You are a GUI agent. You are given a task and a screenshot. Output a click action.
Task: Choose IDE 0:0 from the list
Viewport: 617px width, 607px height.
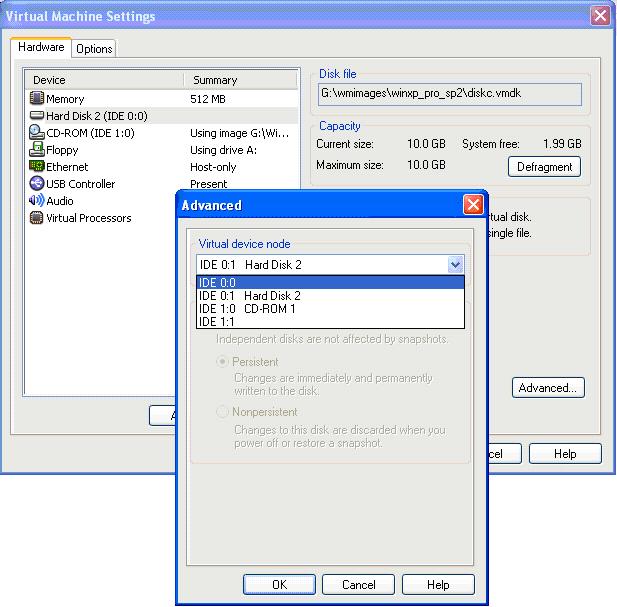coord(330,283)
